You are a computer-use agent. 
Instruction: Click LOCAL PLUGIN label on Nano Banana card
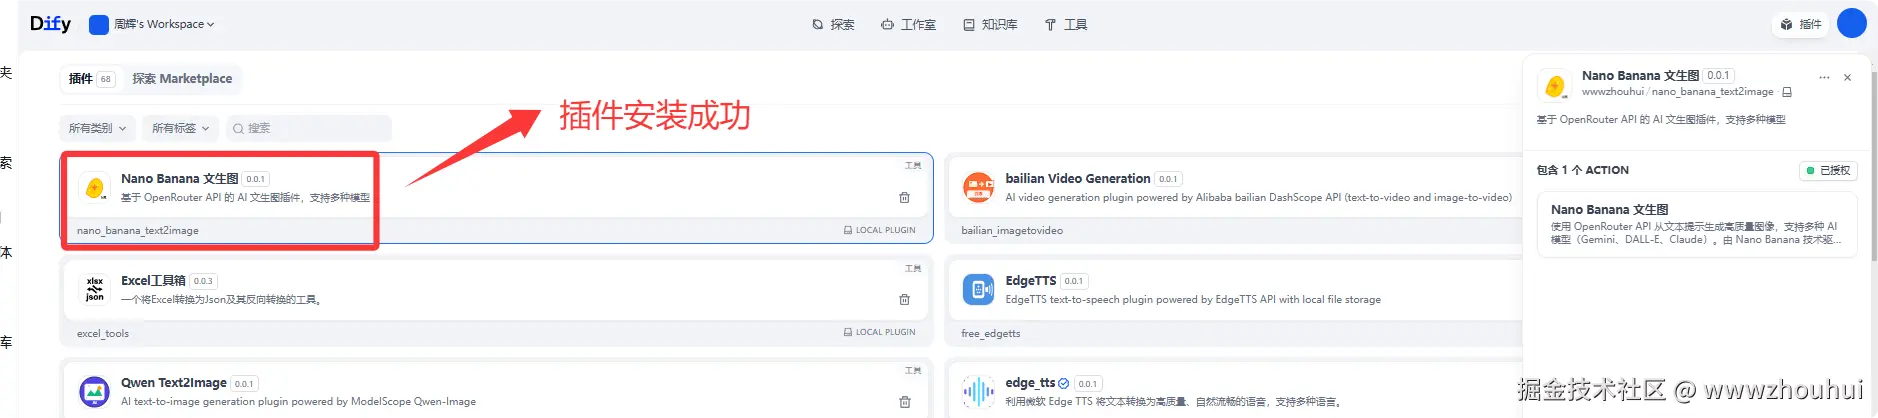click(x=879, y=230)
